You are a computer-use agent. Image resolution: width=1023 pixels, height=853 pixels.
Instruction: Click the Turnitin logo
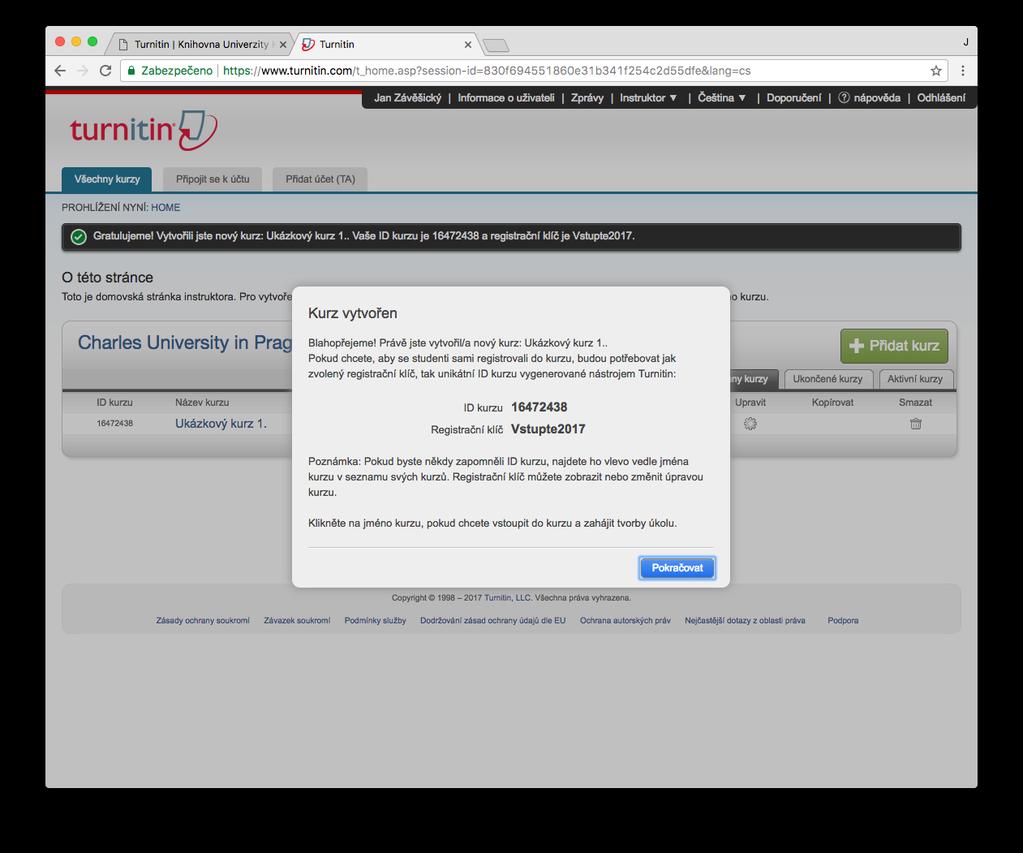[144, 130]
